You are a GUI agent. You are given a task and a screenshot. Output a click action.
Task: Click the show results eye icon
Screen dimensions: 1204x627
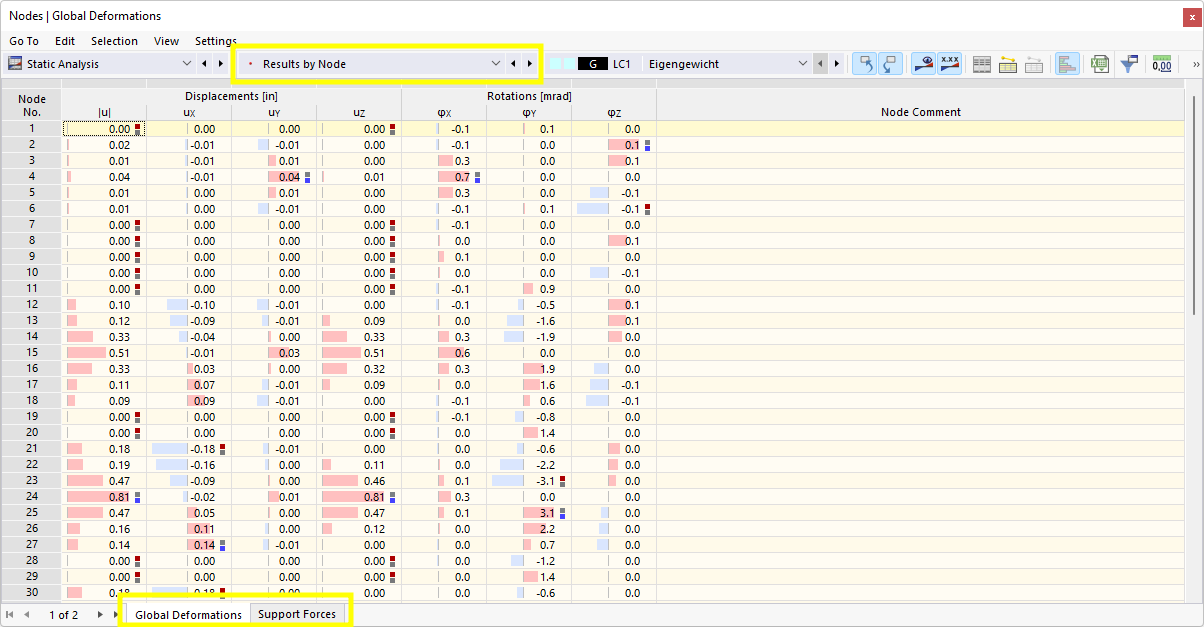point(922,63)
